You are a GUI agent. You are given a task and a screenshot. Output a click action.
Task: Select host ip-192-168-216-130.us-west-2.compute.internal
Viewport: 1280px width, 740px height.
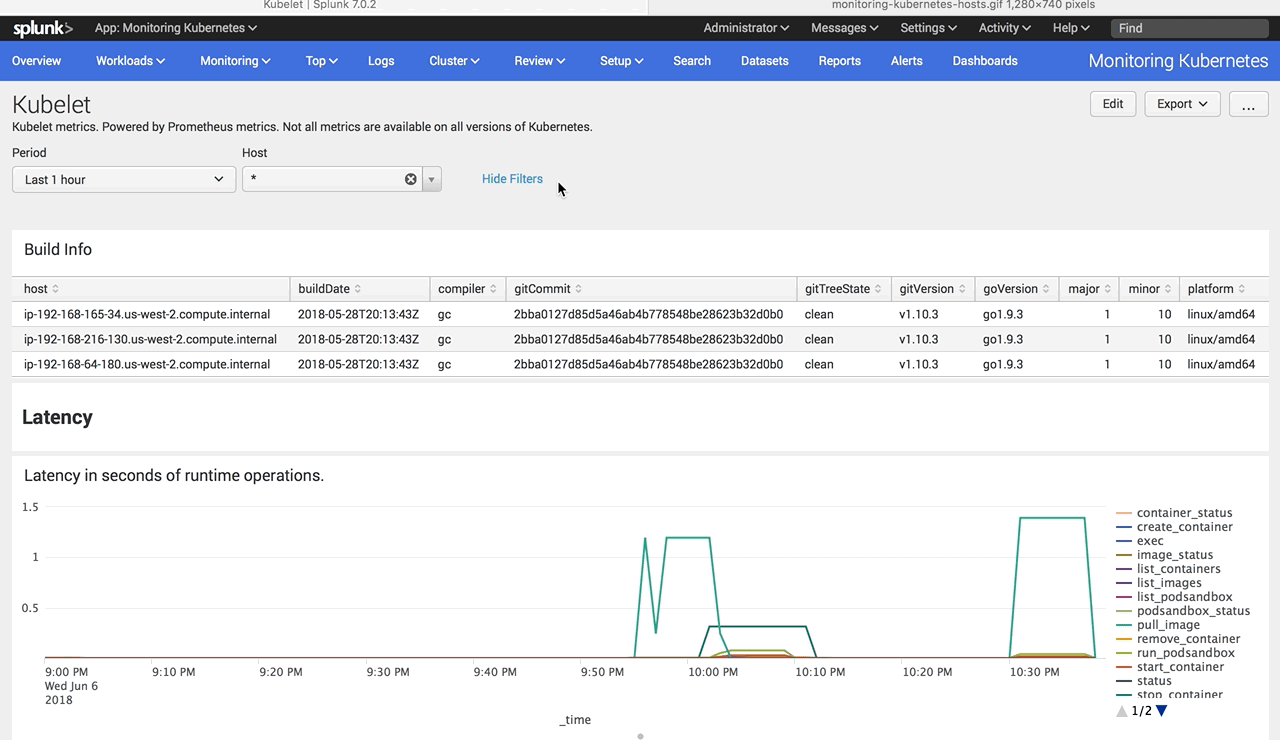tap(150, 339)
